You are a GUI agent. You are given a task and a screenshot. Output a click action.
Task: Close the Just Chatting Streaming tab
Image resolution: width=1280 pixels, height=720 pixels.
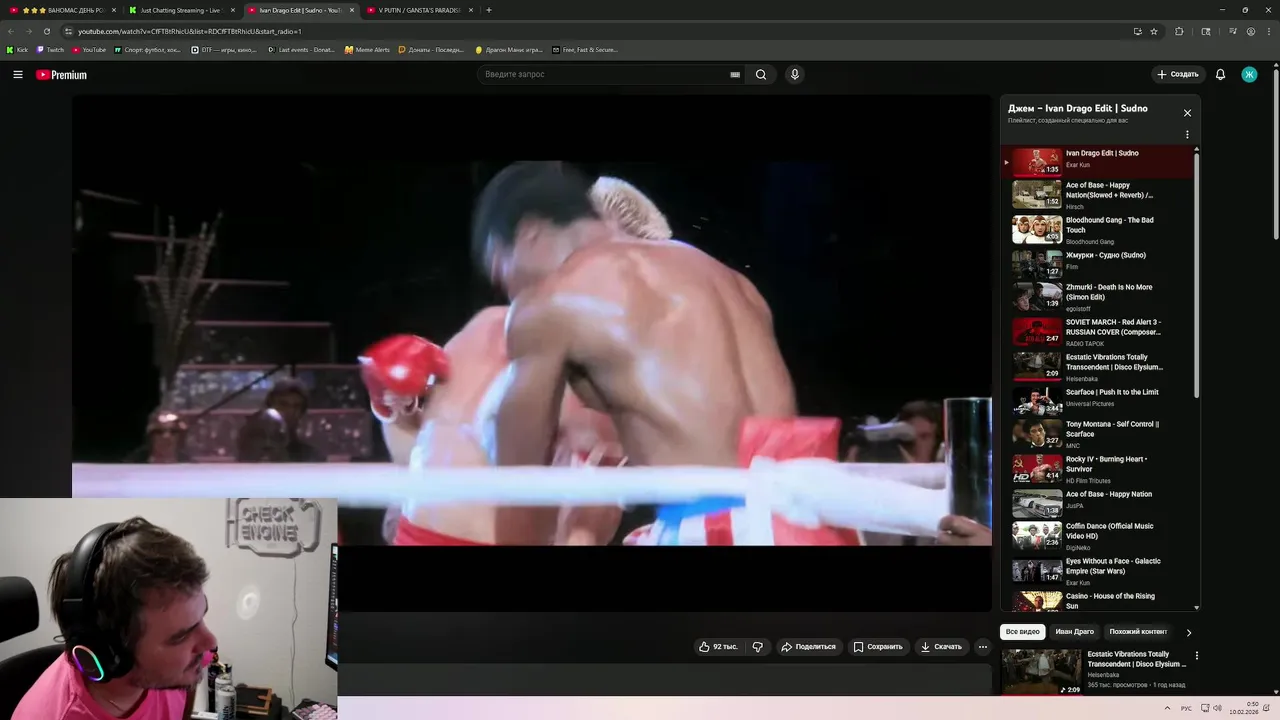pyautogui.click(x=233, y=10)
